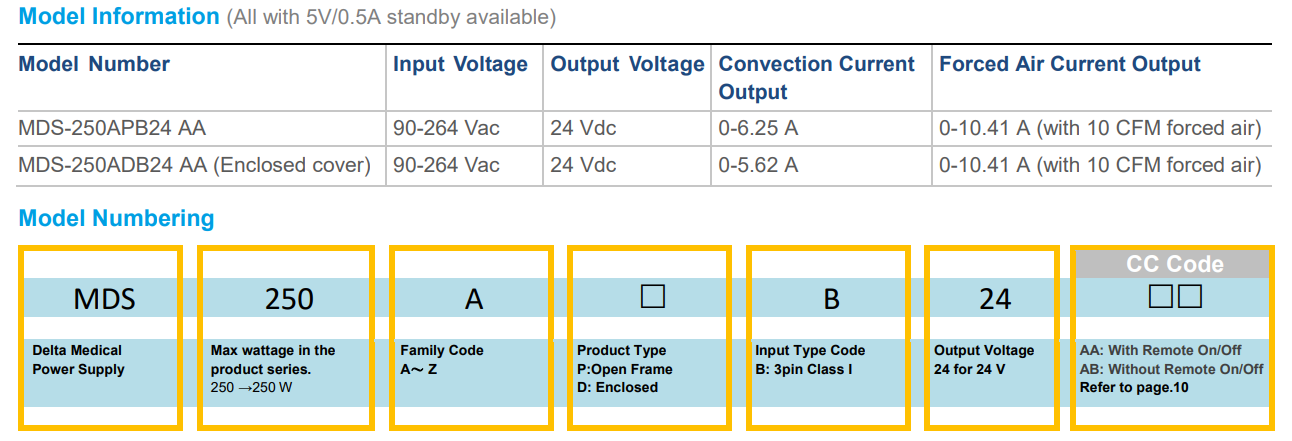Click the family code letter "A"

pos(474,299)
